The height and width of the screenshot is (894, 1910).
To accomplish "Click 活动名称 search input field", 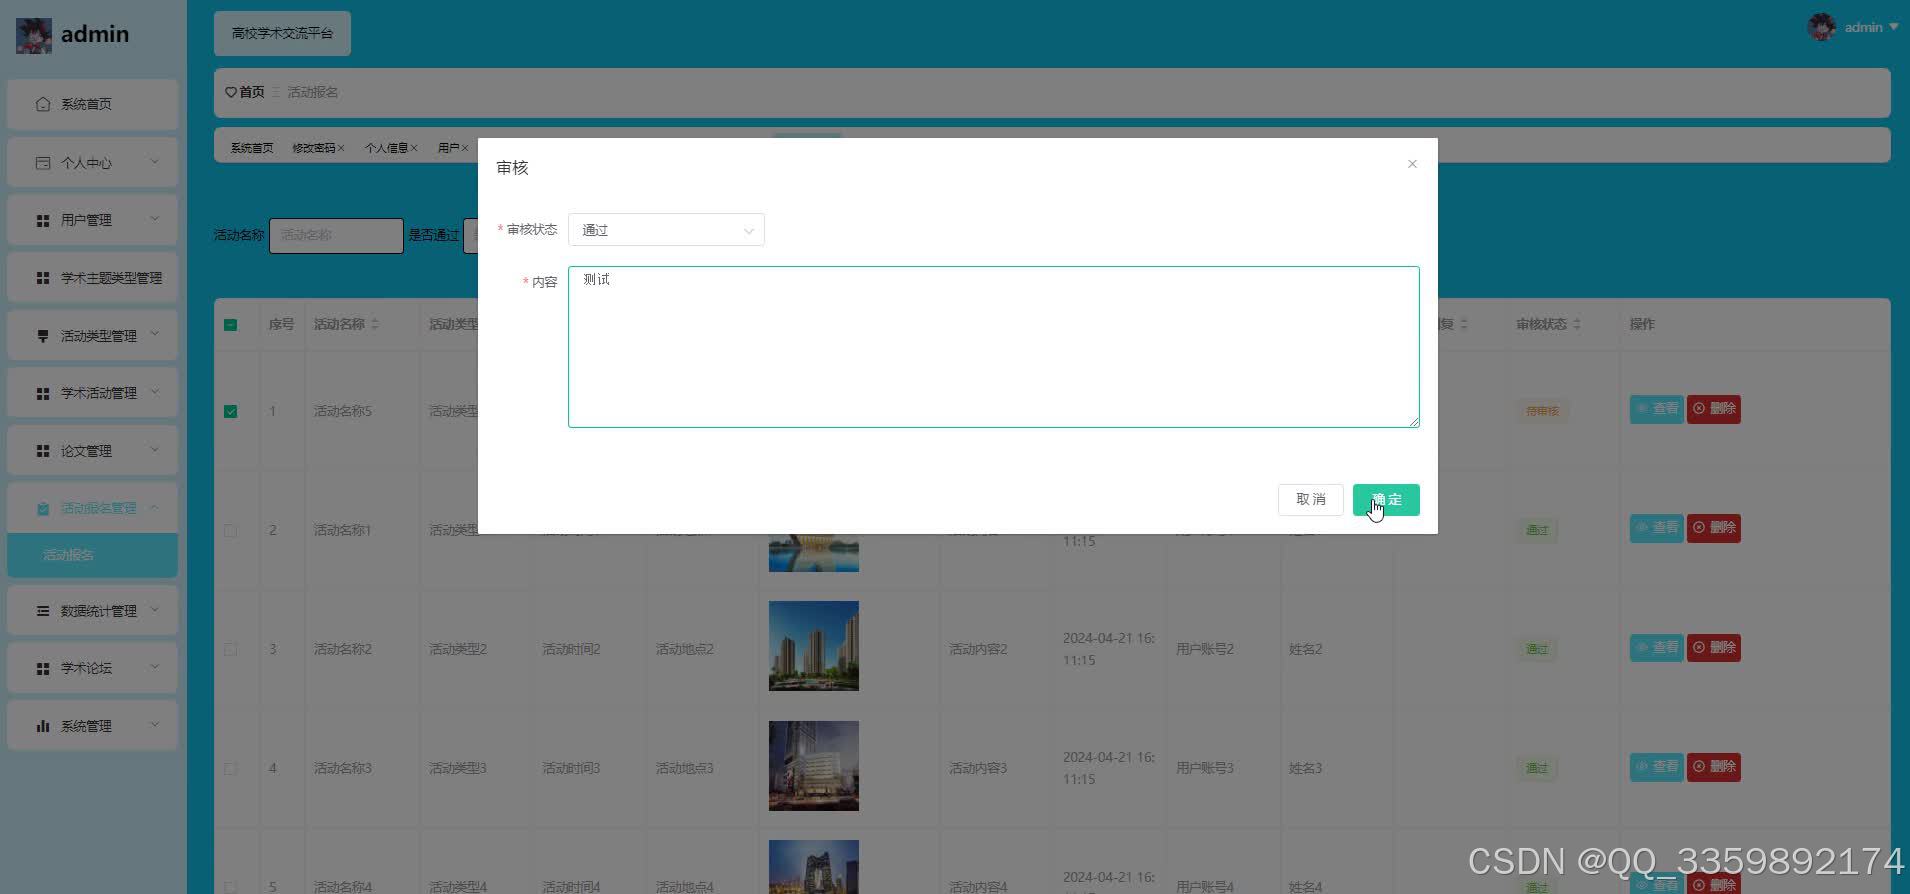I will [x=336, y=235].
